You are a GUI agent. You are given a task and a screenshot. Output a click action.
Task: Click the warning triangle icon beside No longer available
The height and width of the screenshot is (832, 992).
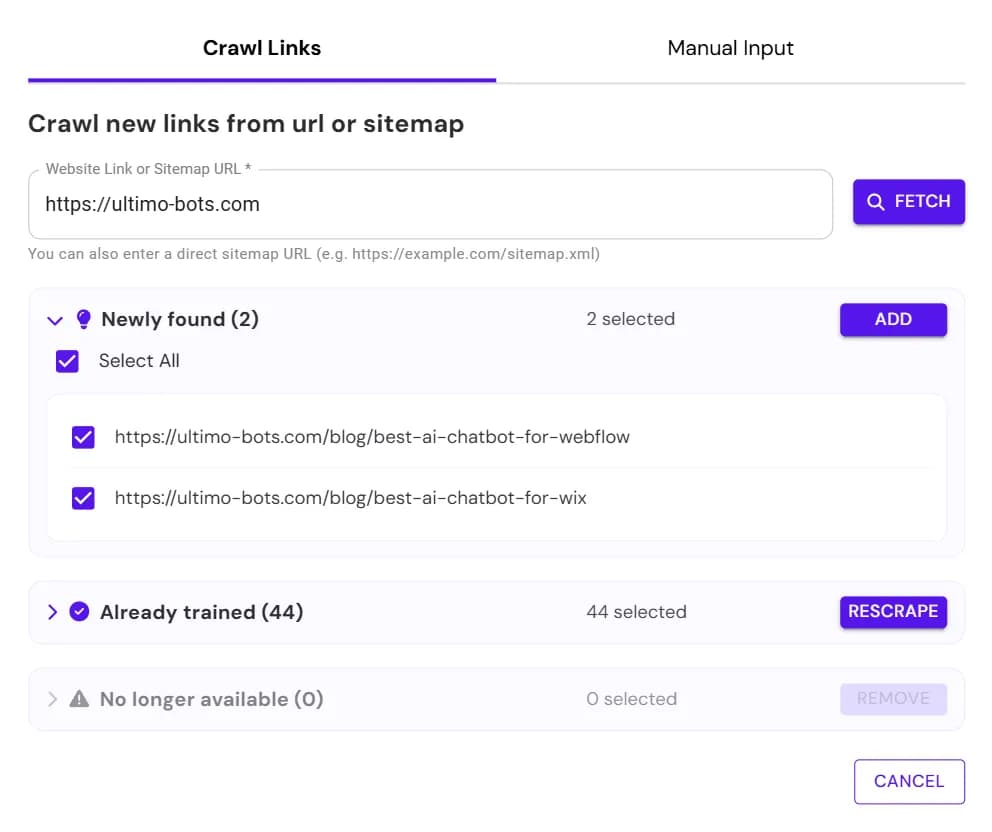point(79,699)
